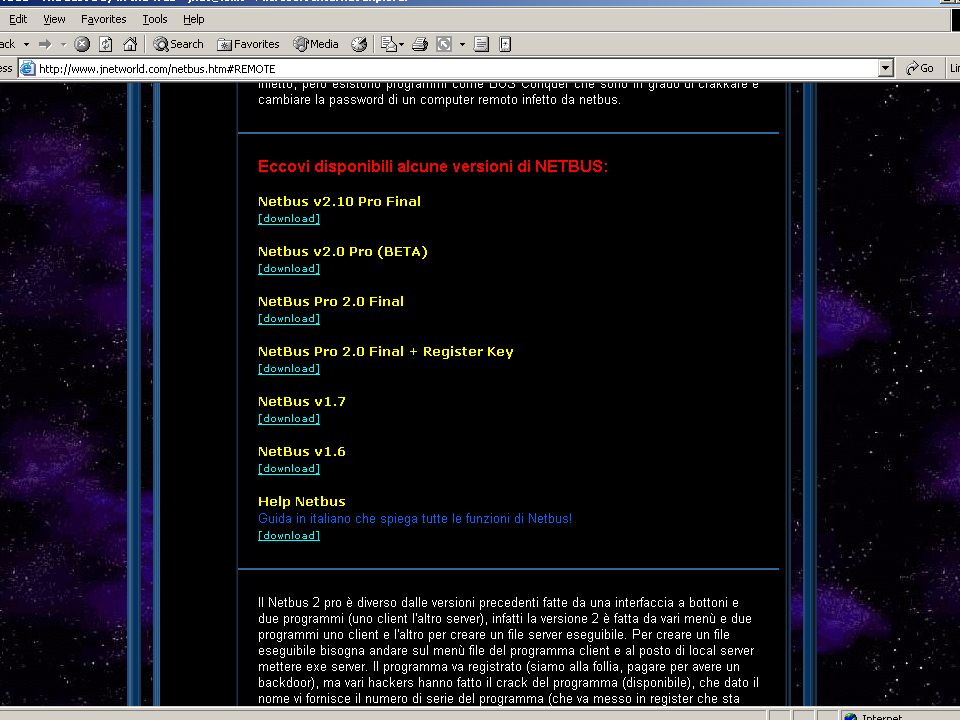Viewport: 960px width, 720px height.
Task: Click 'NetBus Pro 2.0 Final + Register Key' title
Action: (386, 351)
